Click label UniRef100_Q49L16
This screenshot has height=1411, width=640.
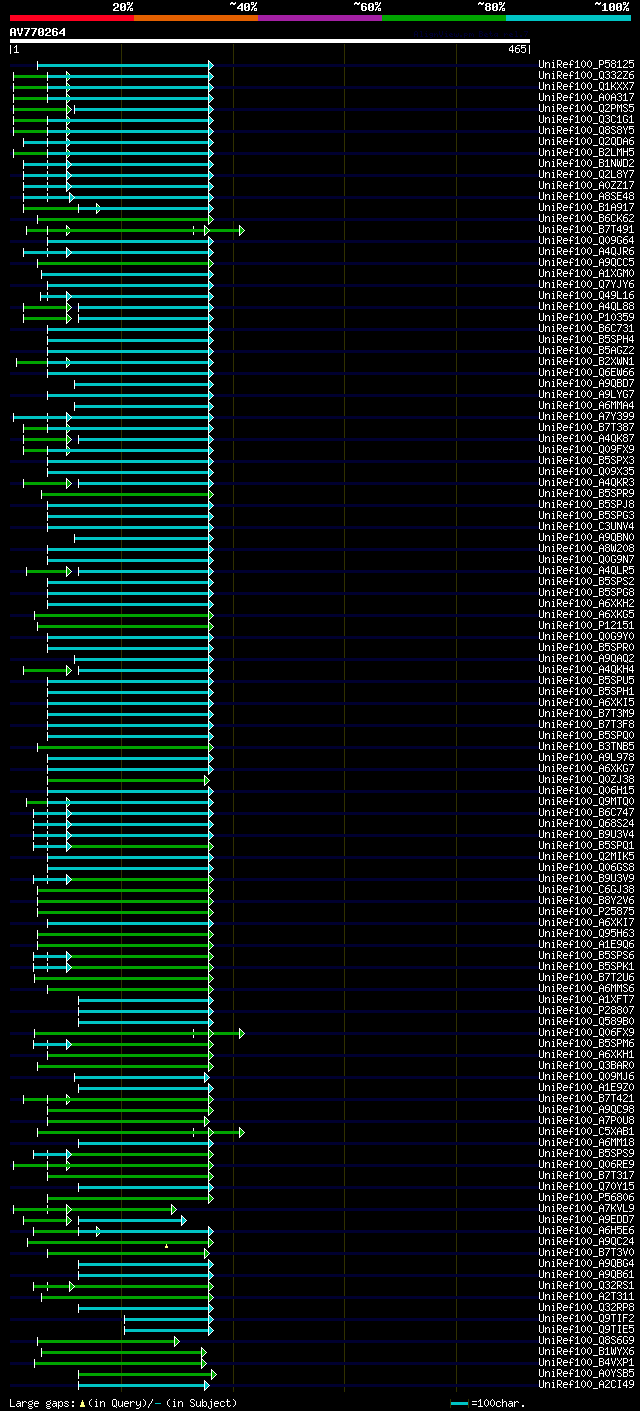pos(586,296)
